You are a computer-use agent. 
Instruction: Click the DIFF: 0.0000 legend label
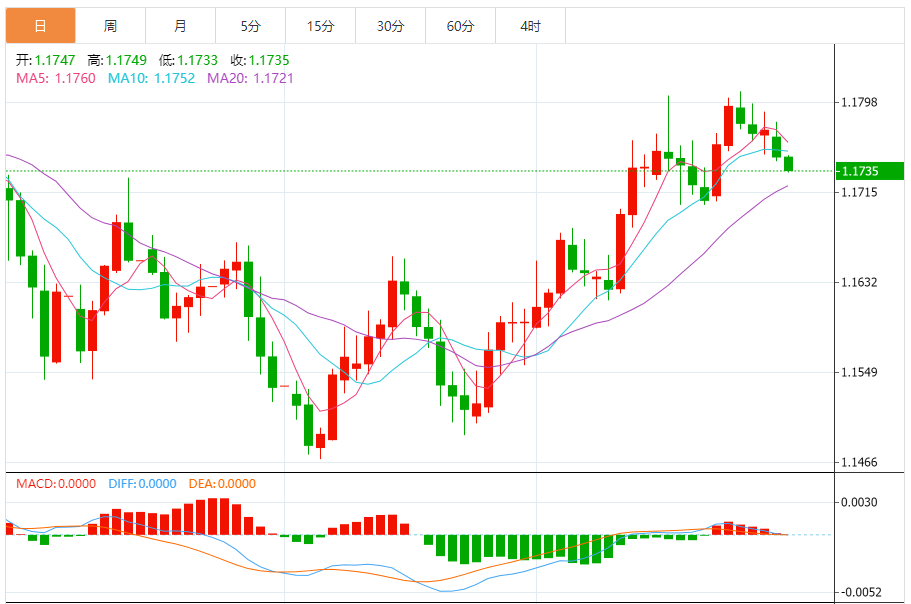140,484
